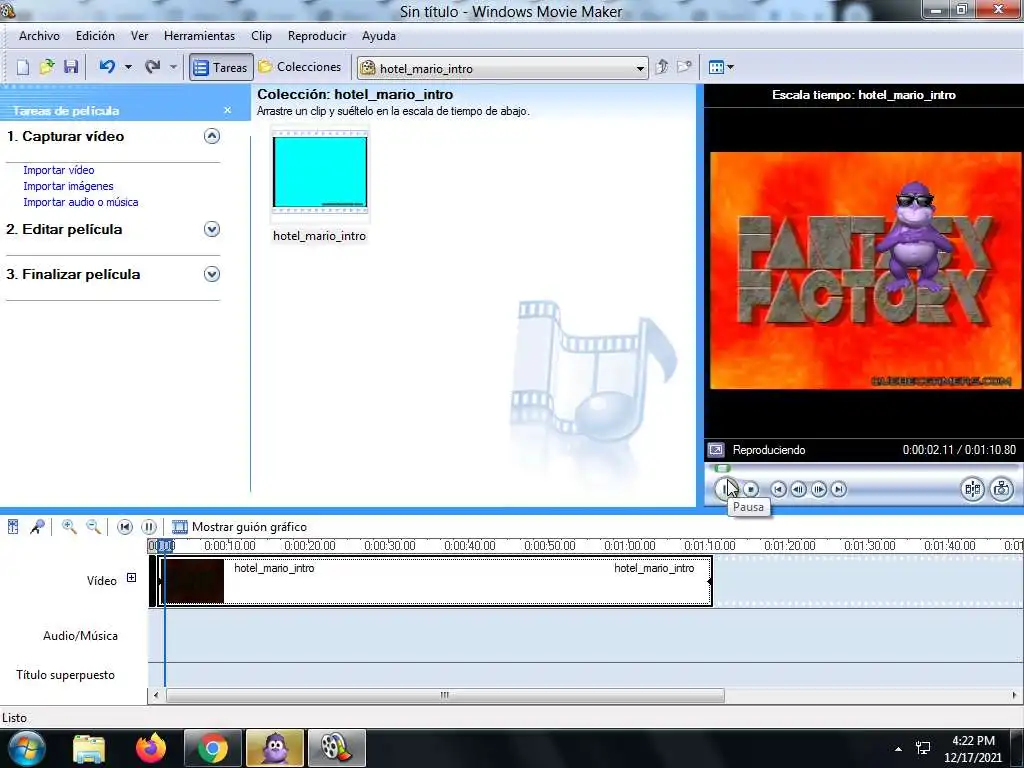Image resolution: width=1024 pixels, height=768 pixels.
Task: Toggle the Tareas pane button
Action: [x=221, y=67]
